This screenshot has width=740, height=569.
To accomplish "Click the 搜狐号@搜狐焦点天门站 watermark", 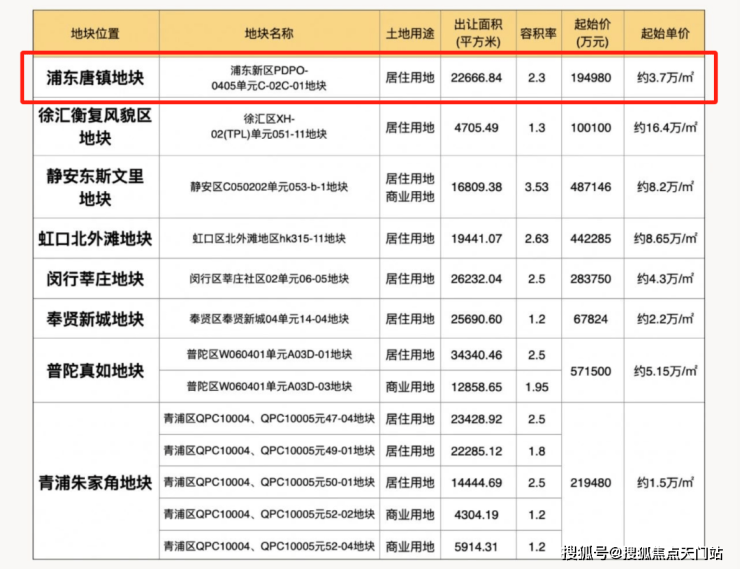I will point(642,553).
